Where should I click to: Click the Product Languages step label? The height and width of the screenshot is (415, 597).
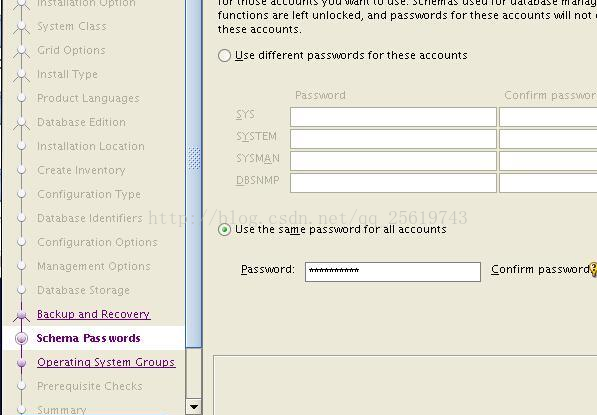(x=88, y=98)
